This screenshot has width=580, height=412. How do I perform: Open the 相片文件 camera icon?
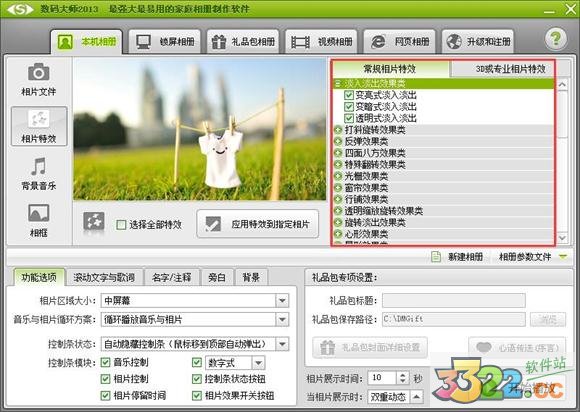pyautogui.click(x=38, y=72)
